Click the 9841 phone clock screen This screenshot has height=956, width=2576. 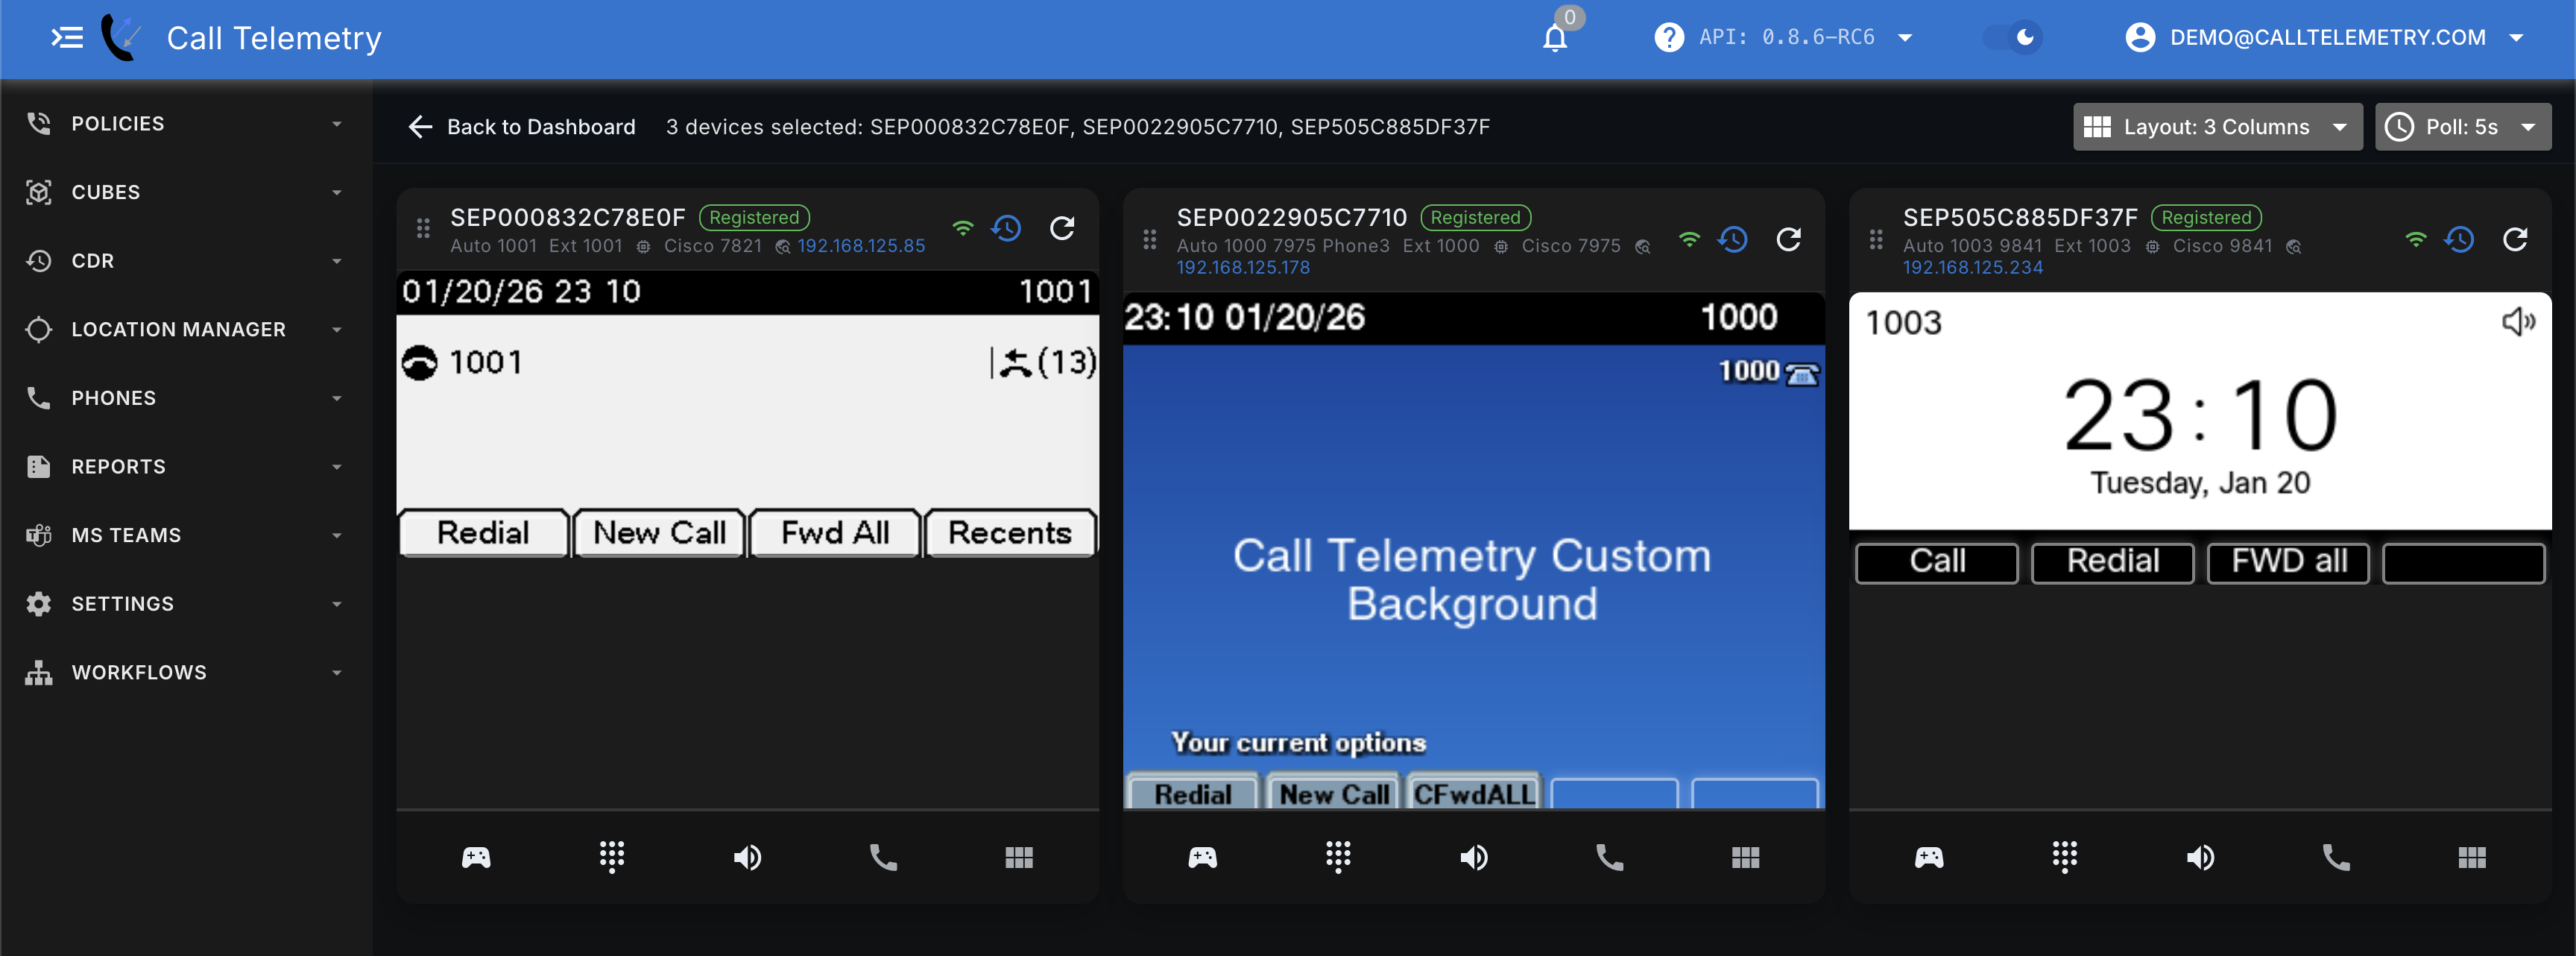click(2200, 411)
